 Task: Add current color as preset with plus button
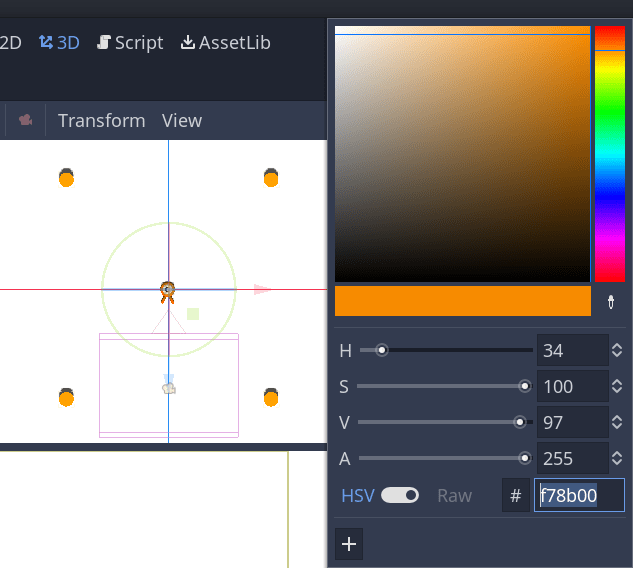click(349, 543)
